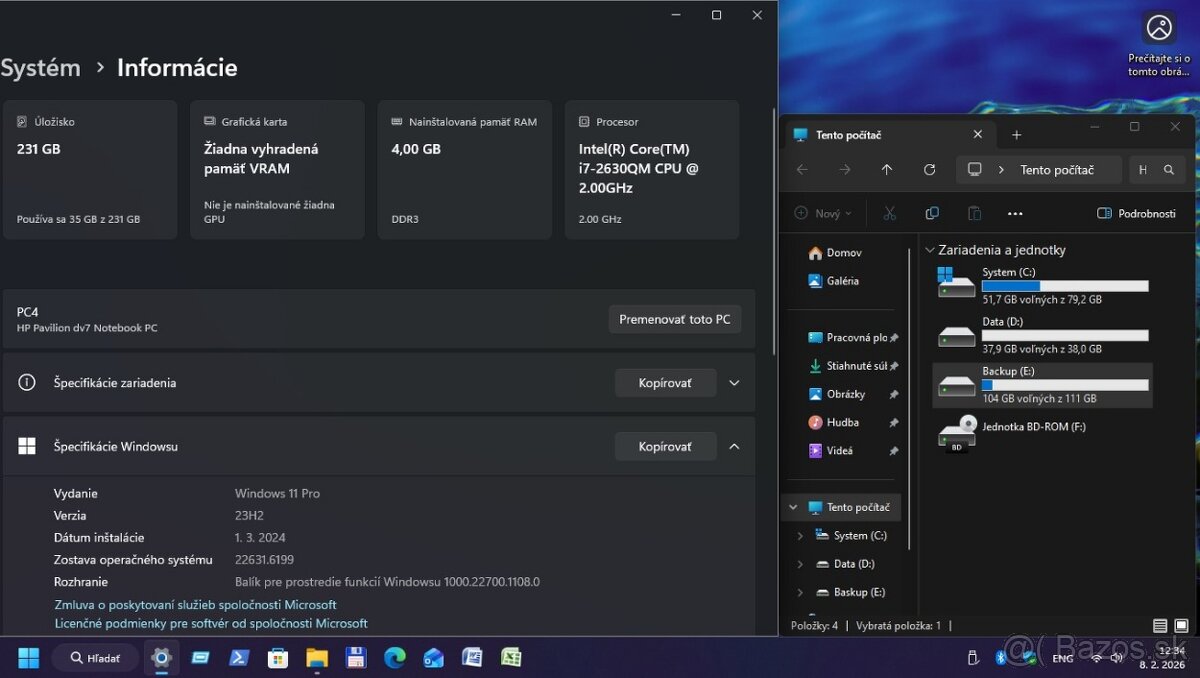Toggle the Podrobnosti details pane
This screenshot has width=1200, height=678.
click(x=1136, y=213)
